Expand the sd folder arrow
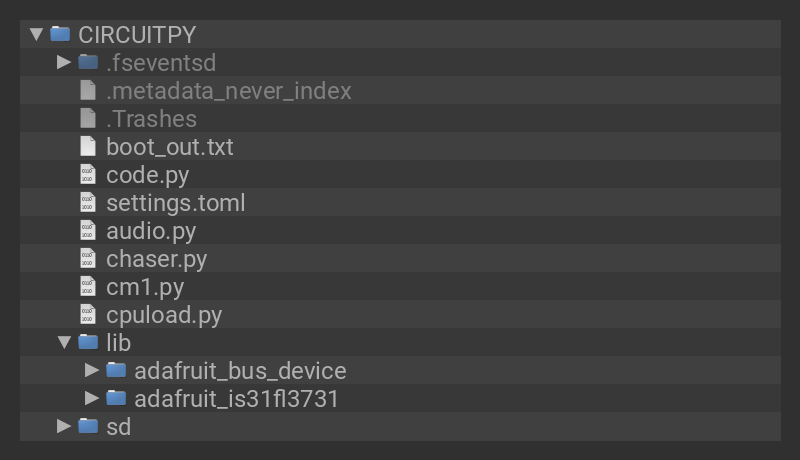The width and height of the screenshot is (800, 460). (x=64, y=427)
